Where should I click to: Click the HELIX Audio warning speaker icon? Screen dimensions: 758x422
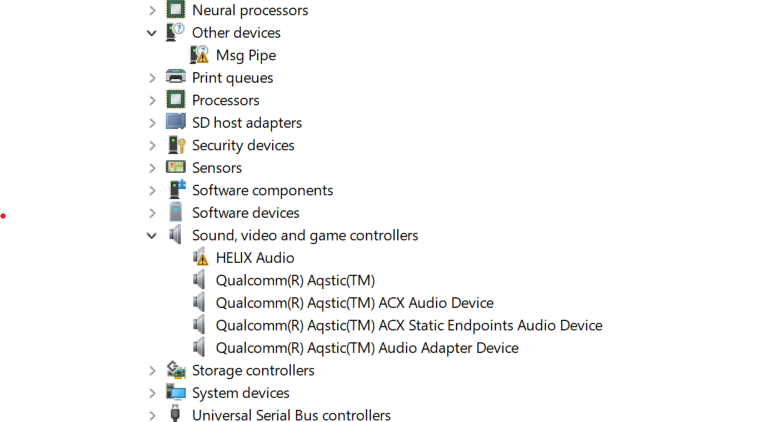200,258
